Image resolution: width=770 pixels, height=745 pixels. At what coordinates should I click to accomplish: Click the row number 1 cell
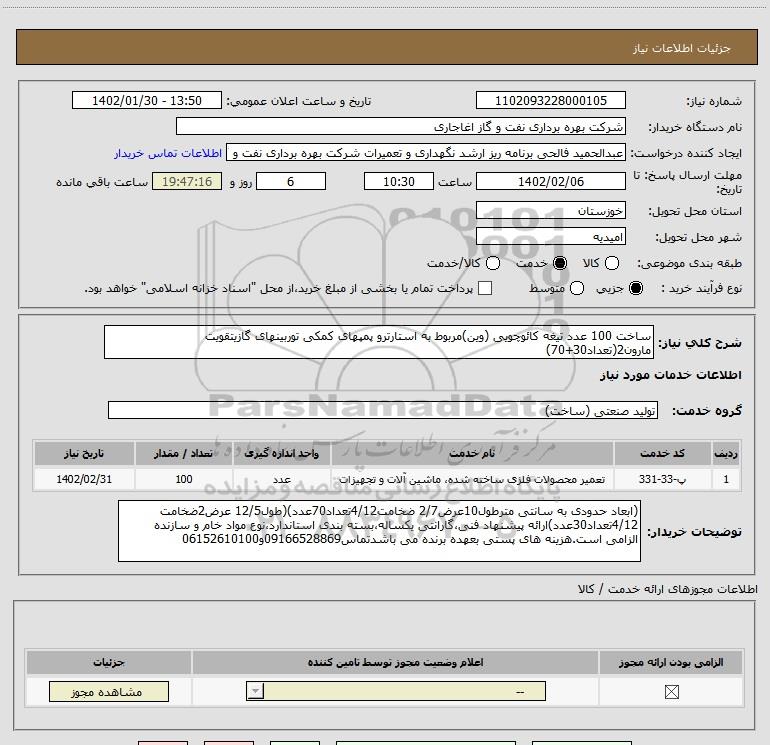pos(725,479)
